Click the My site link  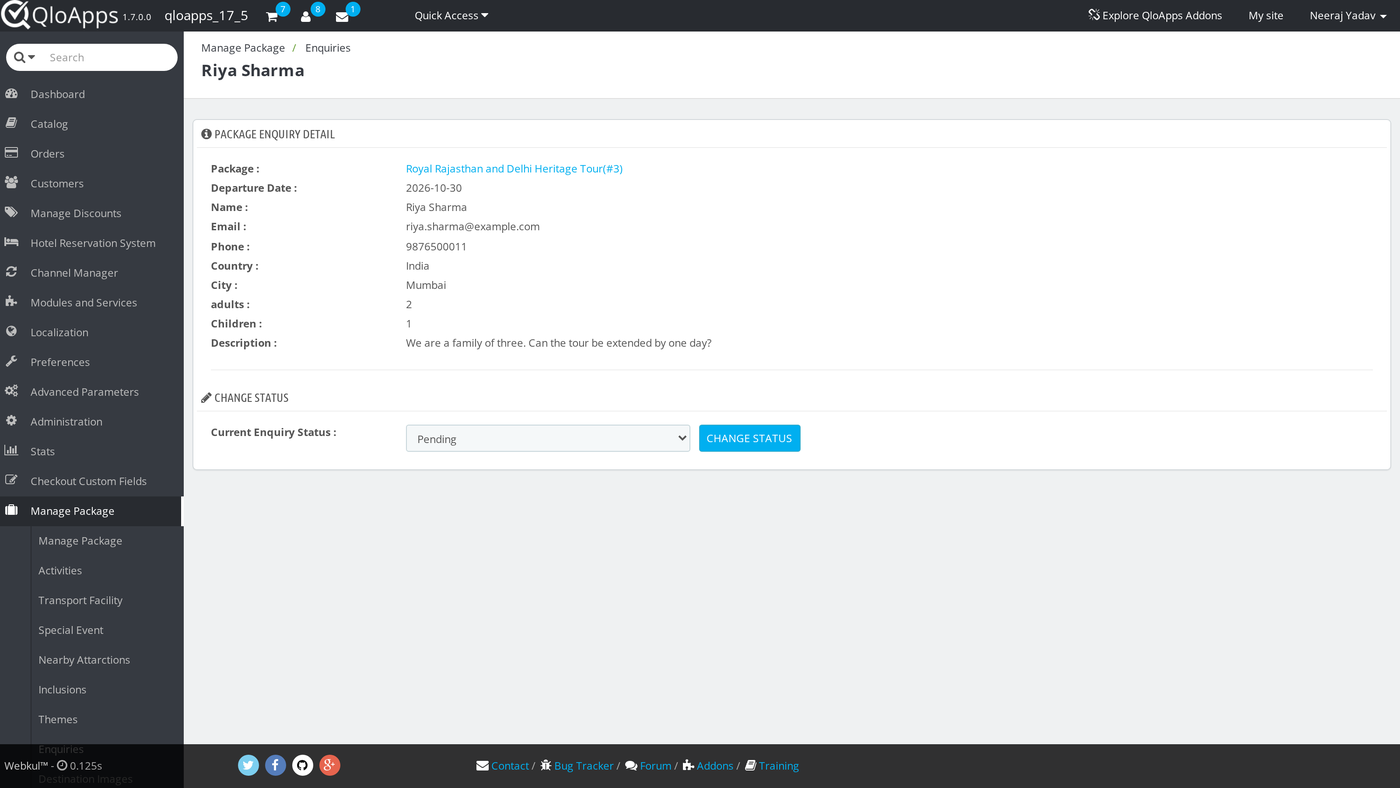click(x=1266, y=15)
